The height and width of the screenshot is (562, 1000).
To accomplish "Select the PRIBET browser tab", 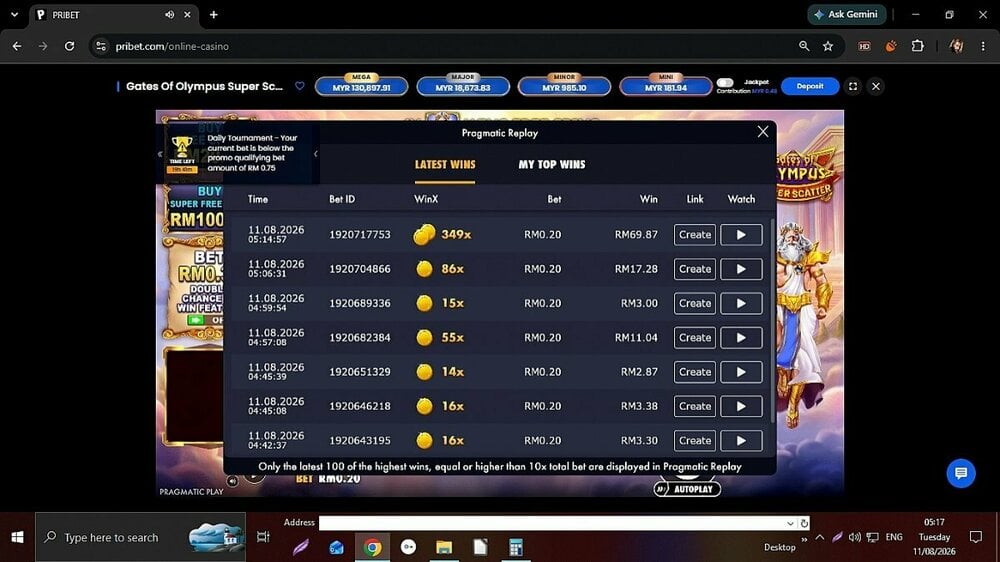I will point(114,15).
